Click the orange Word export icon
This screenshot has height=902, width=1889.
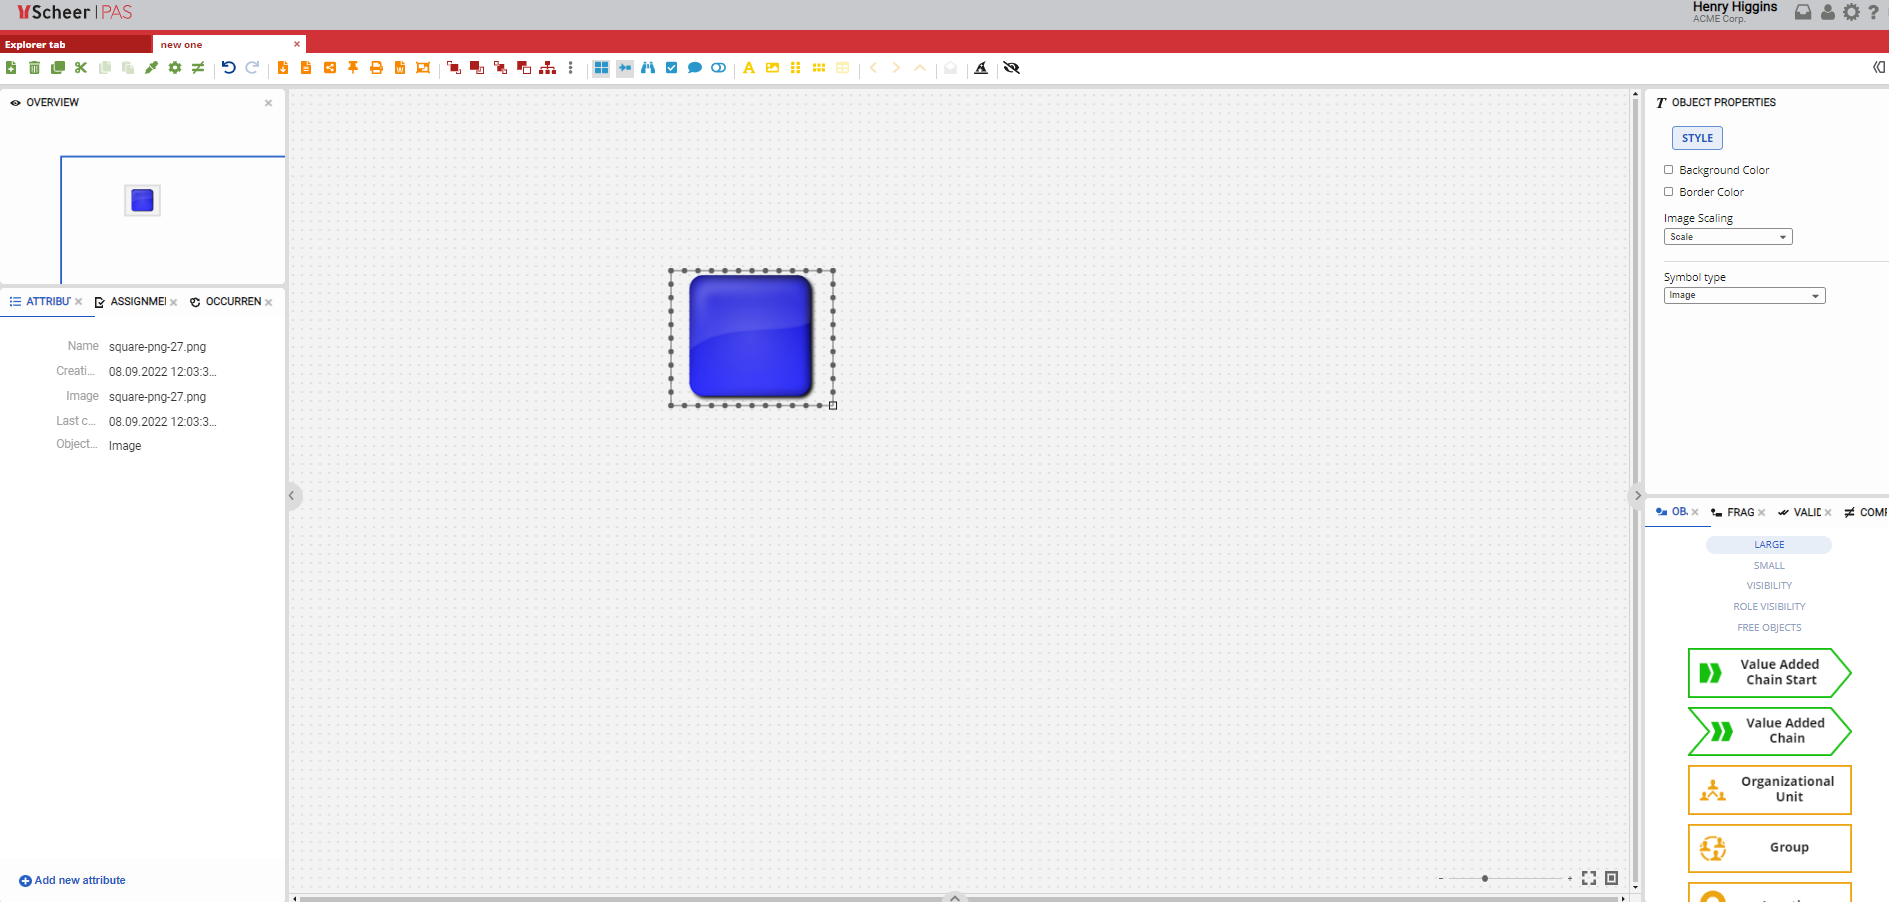400,68
